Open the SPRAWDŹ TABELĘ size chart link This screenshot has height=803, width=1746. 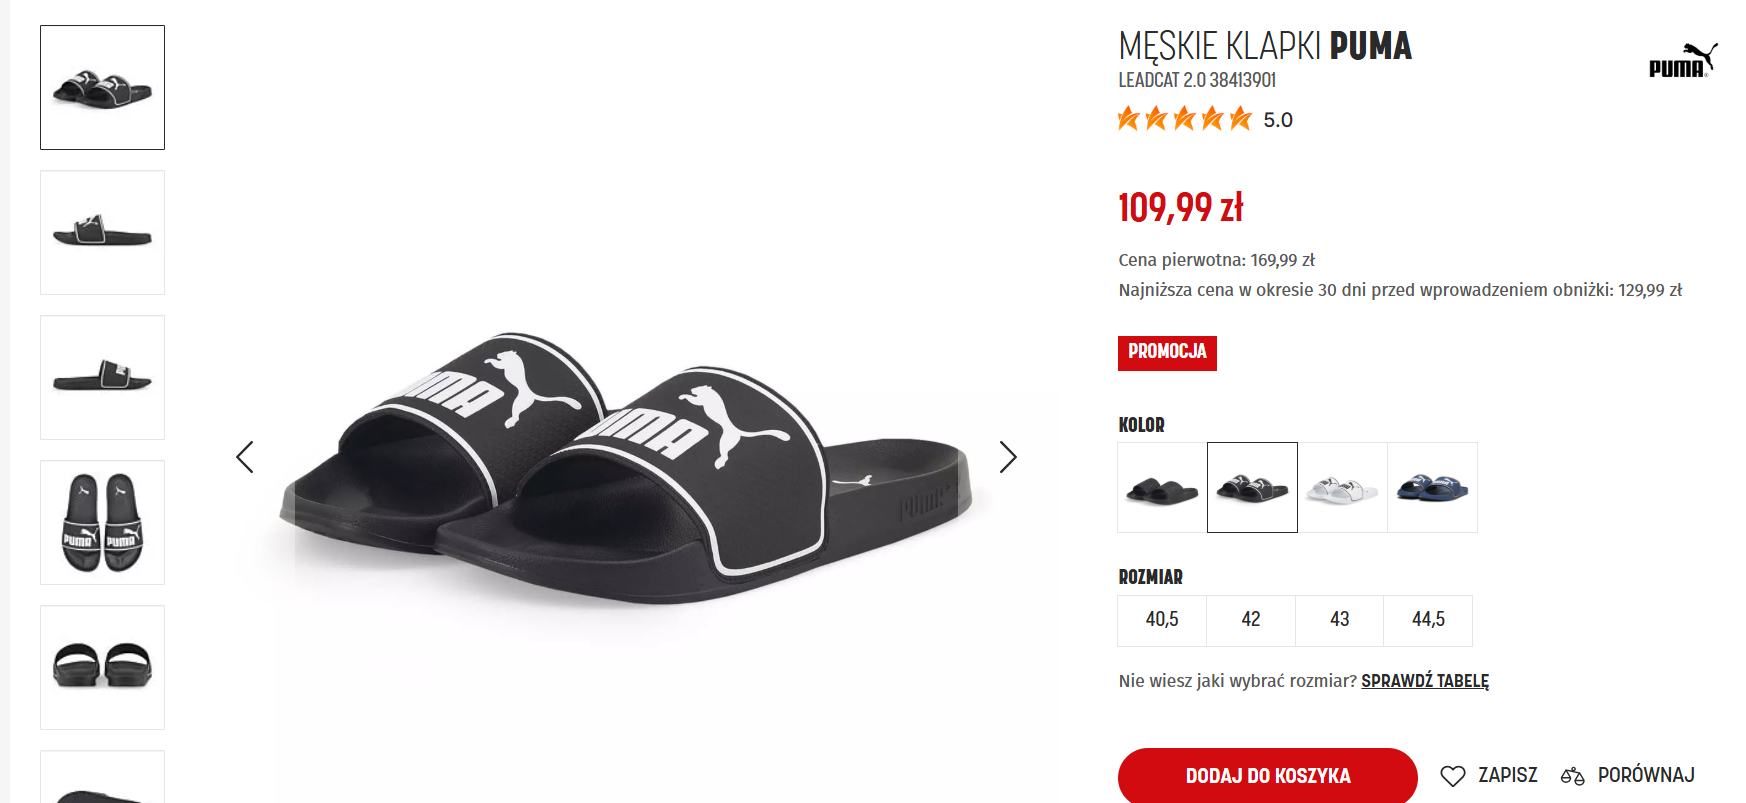tap(1424, 681)
